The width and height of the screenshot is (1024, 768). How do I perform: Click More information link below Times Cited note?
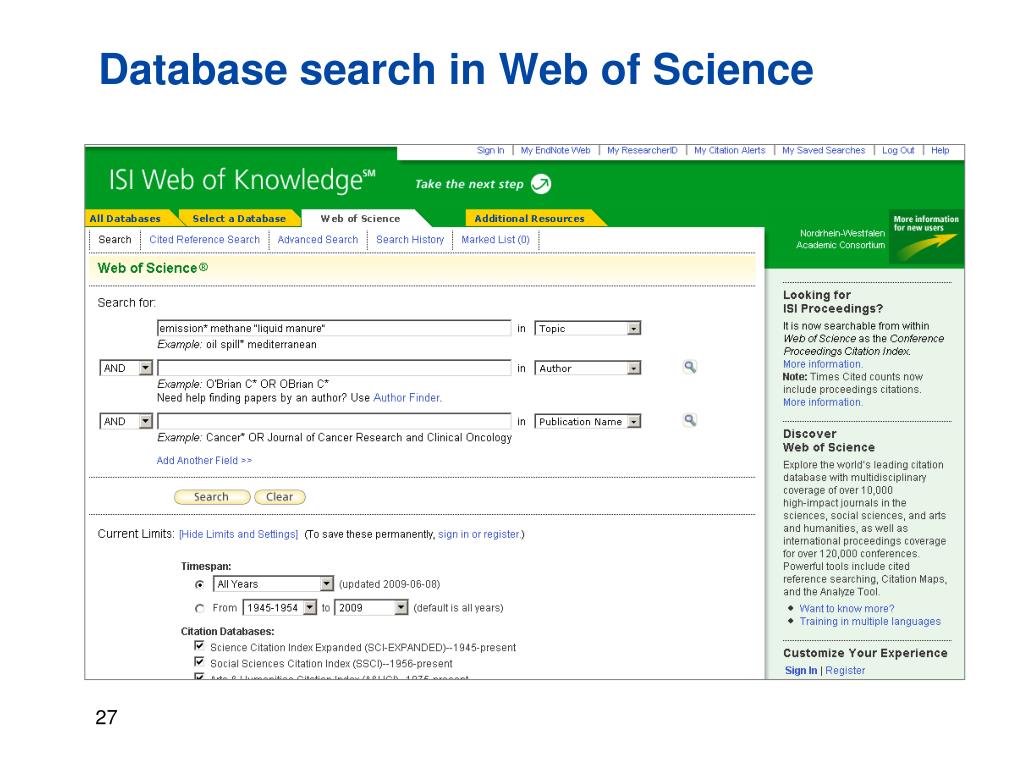pos(823,402)
